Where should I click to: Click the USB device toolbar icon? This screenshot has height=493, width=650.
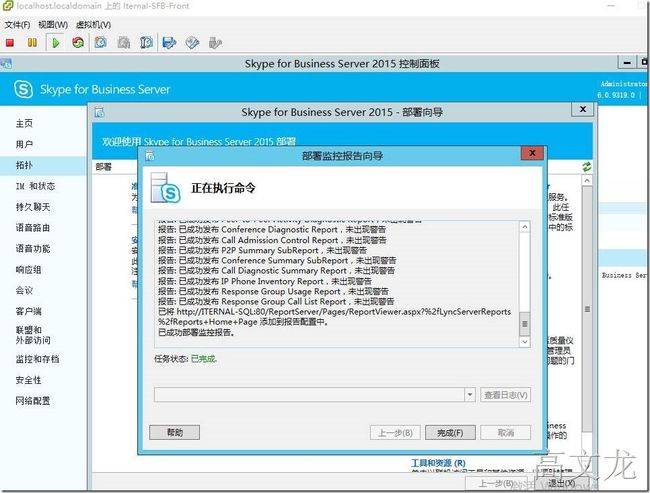point(215,42)
